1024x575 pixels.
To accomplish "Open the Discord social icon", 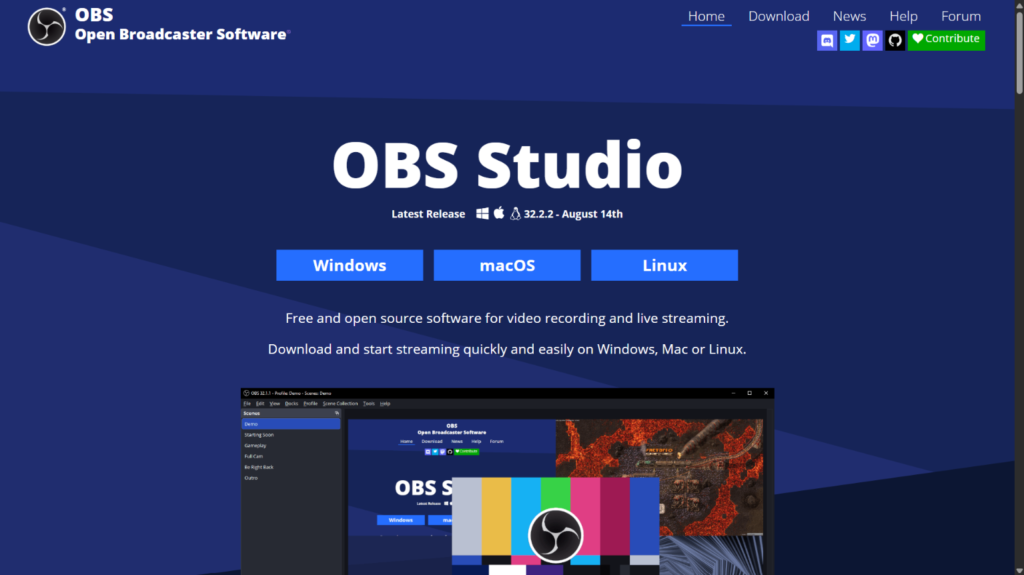I will pyautogui.click(x=827, y=40).
